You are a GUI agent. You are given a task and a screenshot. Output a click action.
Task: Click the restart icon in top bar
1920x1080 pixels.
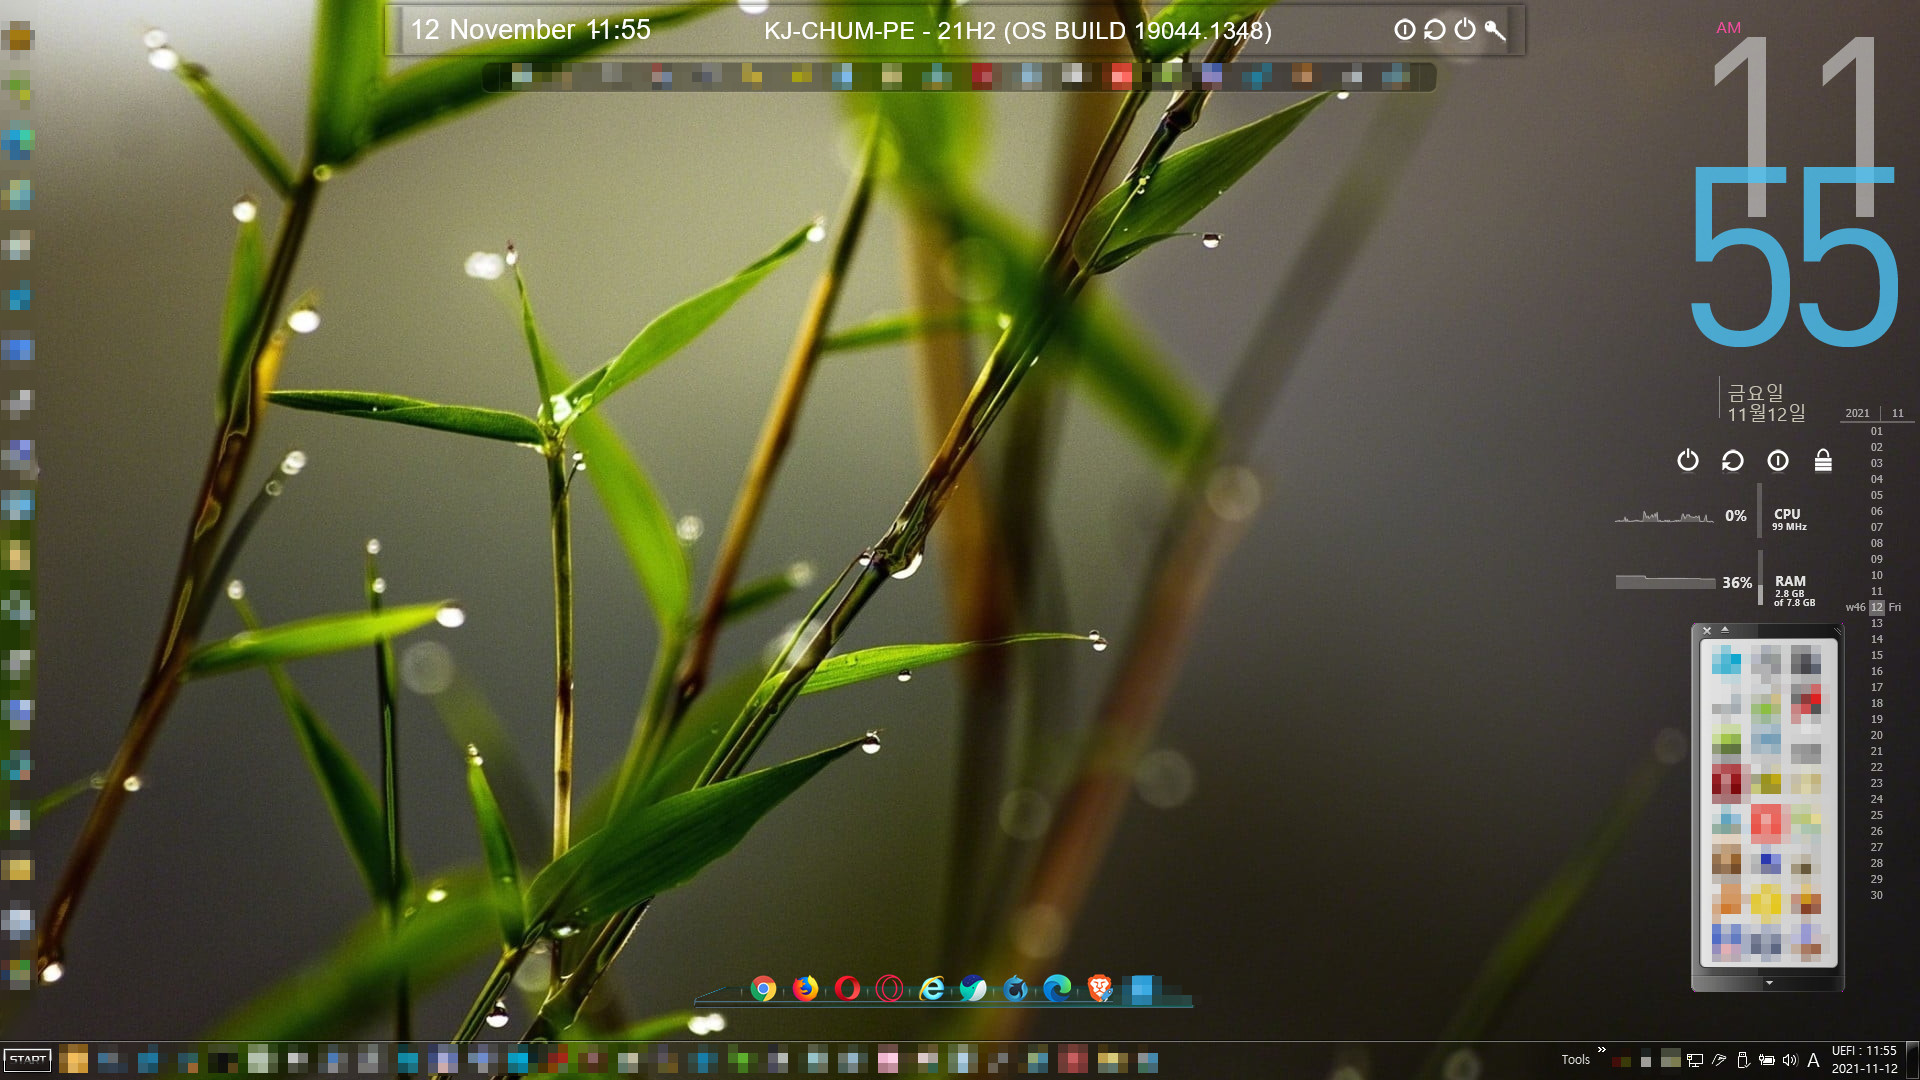[1435, 30]
